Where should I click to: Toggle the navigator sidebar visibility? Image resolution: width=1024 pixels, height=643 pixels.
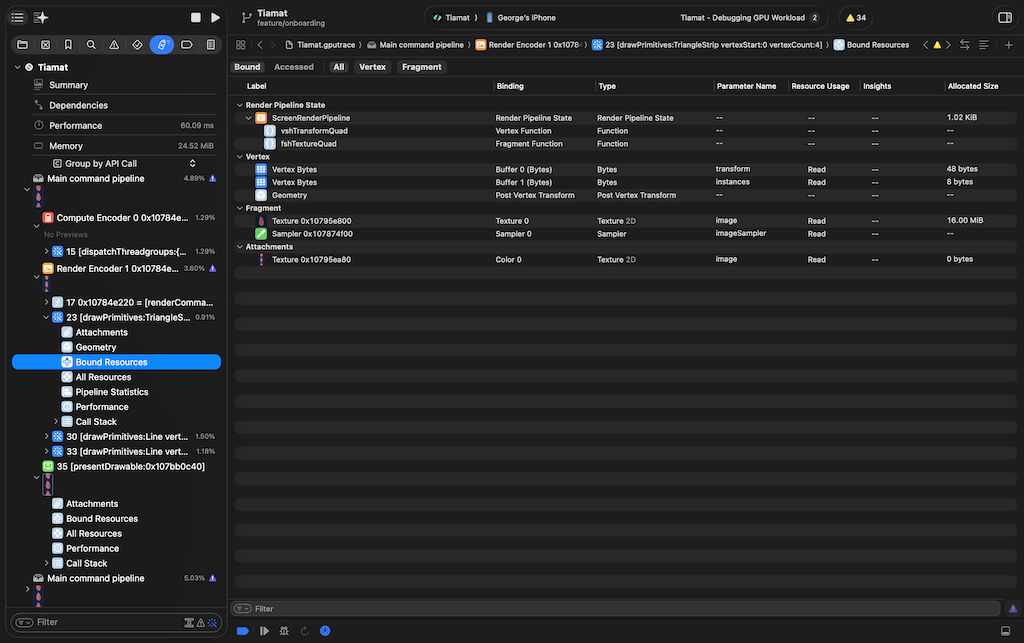(17, 18)
